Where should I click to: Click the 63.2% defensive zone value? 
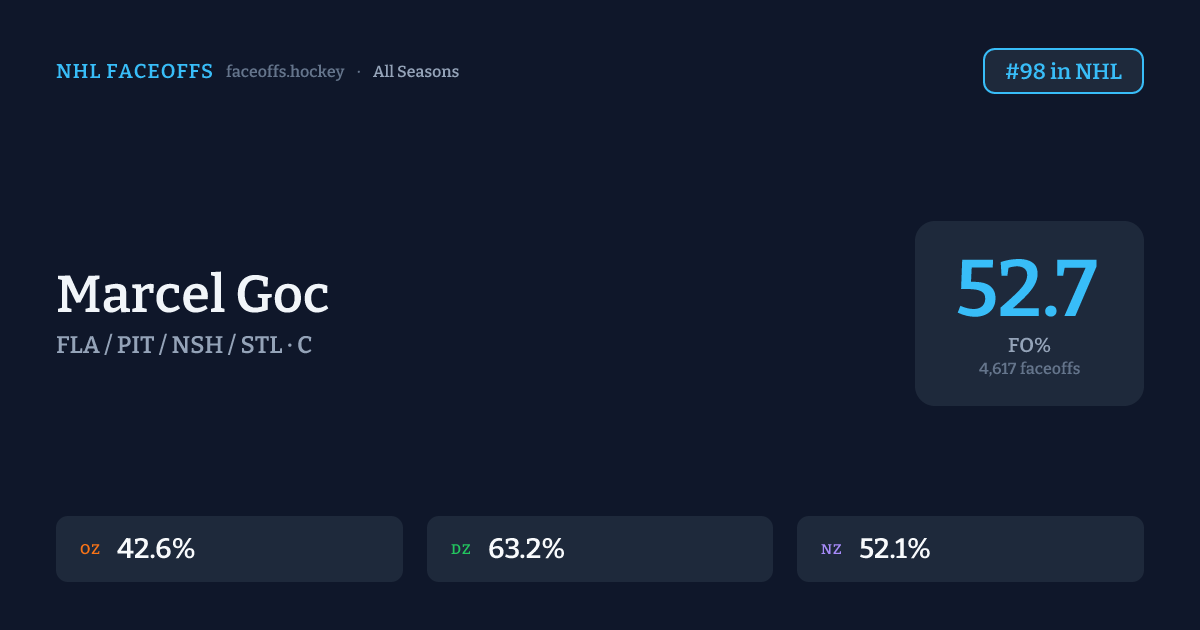pos(526,549)
